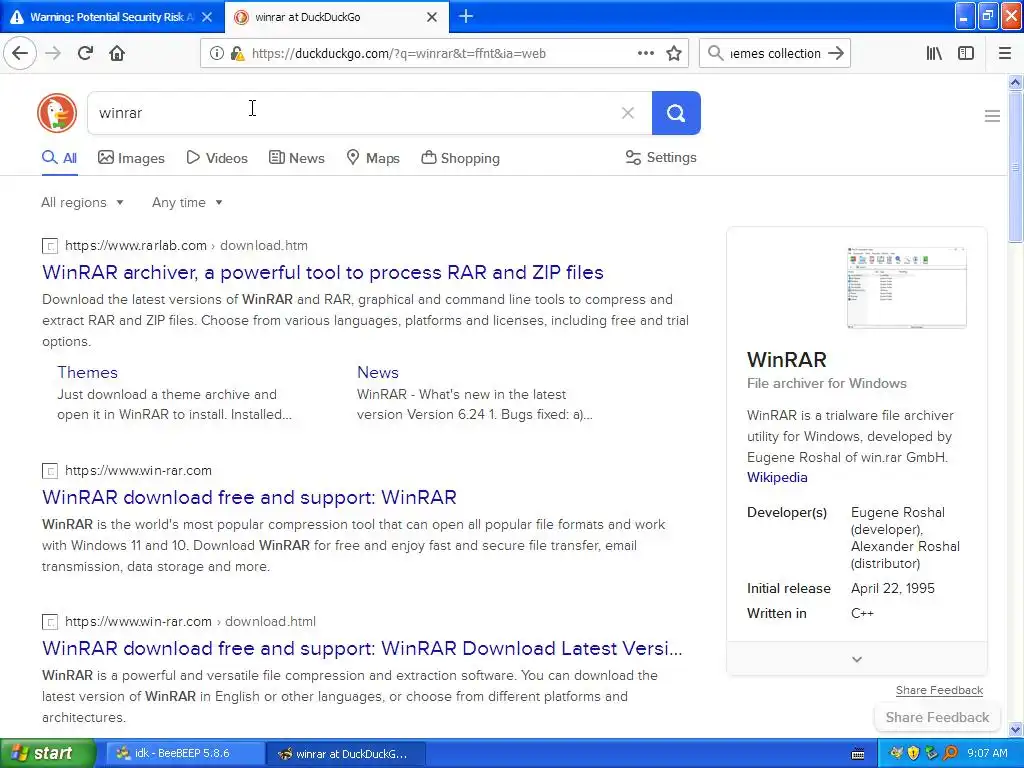Click the DuckDuckGo logo
This screenshot has width=1024, height=768.
57,113
